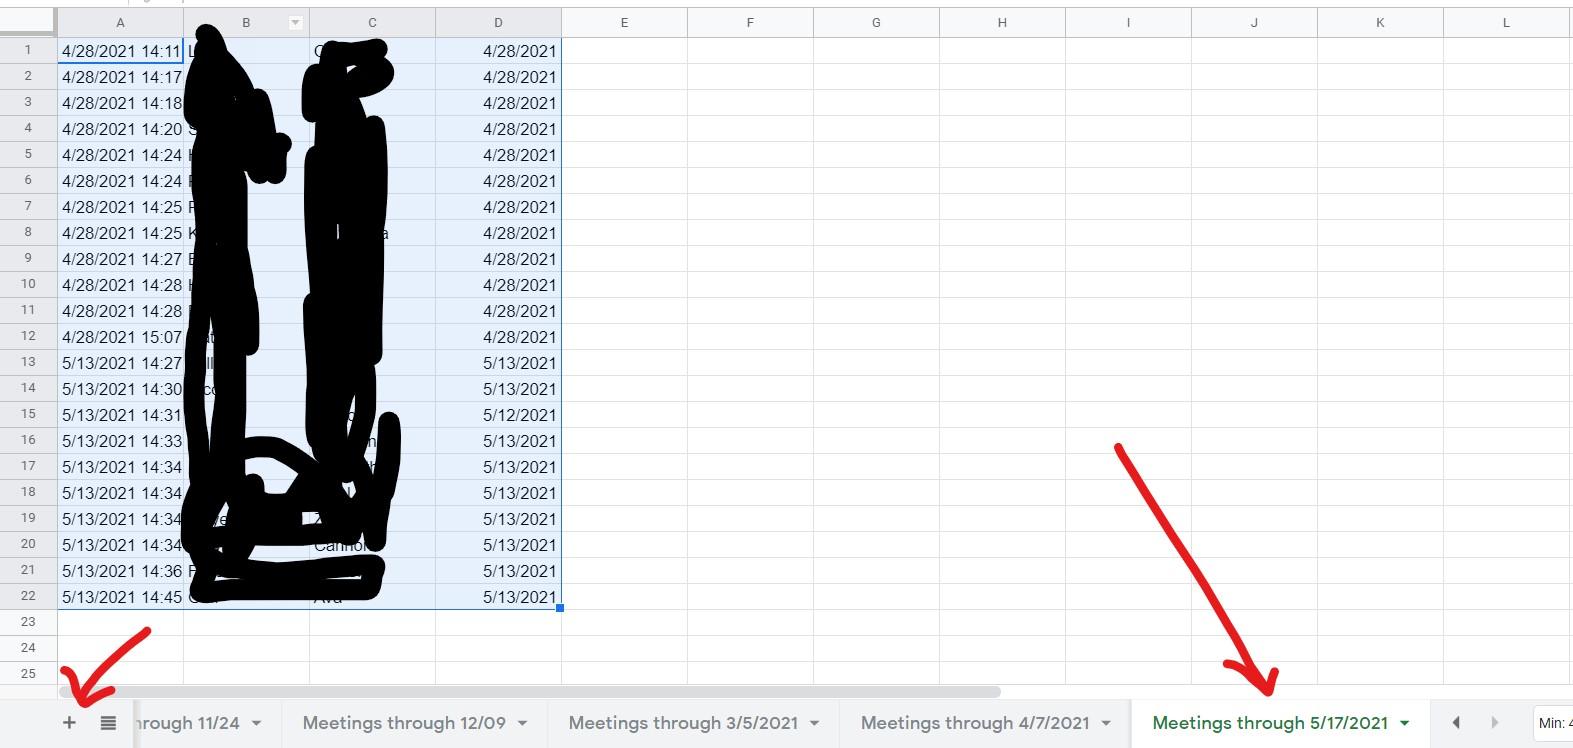Image resolution: width=1573 pixels, height=748 pixels.
Task: Click cell with 5/13/2021 14:30
Action: point(121,389)
